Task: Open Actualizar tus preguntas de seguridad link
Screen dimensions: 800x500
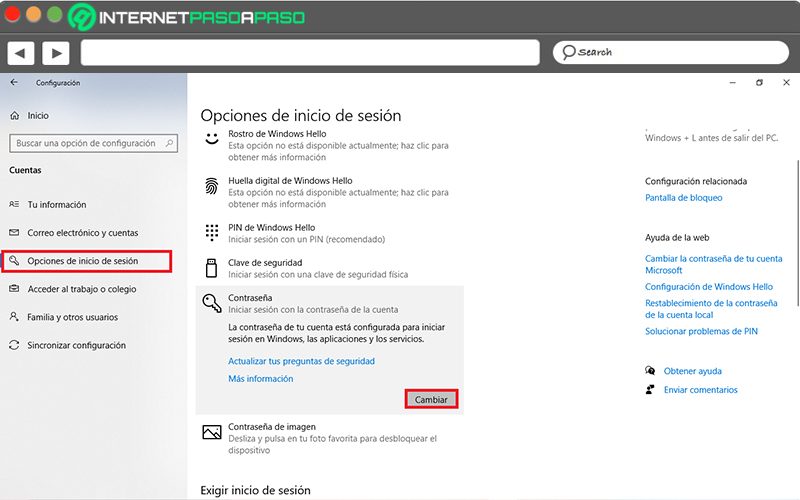Action: 301,361
